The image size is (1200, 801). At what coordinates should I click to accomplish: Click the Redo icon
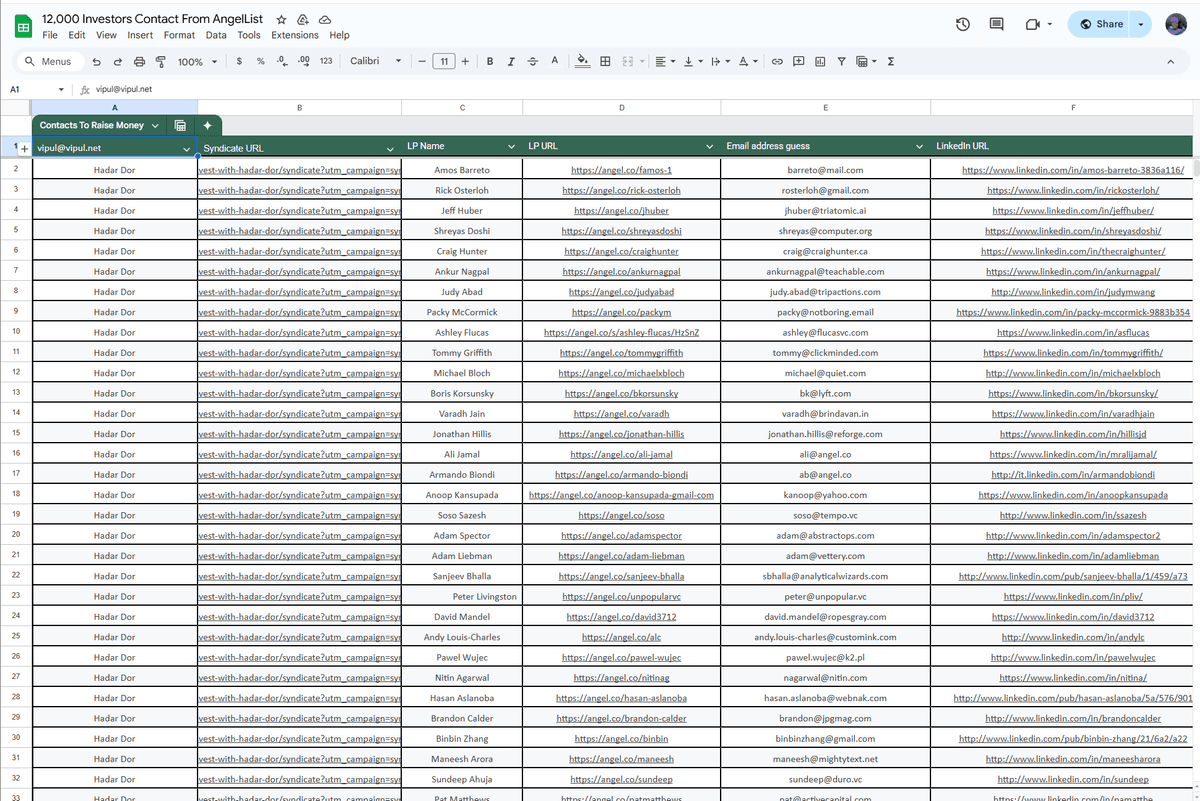[x=117, y=61]
